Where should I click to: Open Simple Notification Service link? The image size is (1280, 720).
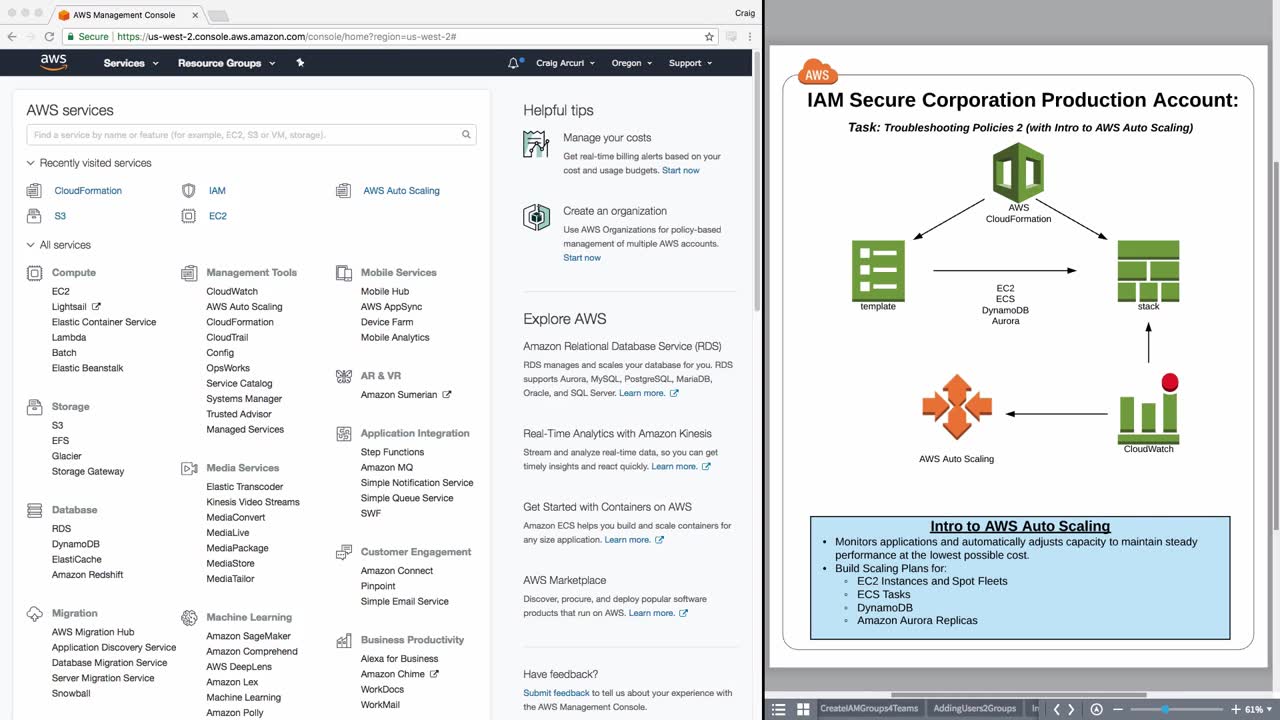417,483
